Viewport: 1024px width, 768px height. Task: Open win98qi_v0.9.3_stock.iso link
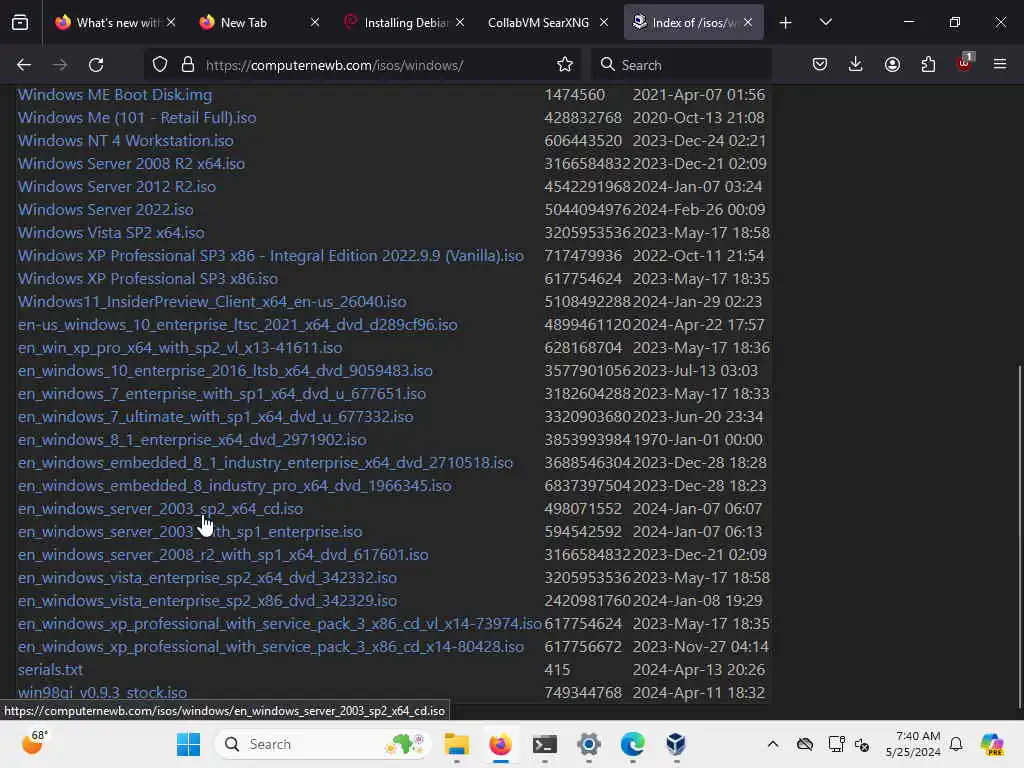pos(103,692)
